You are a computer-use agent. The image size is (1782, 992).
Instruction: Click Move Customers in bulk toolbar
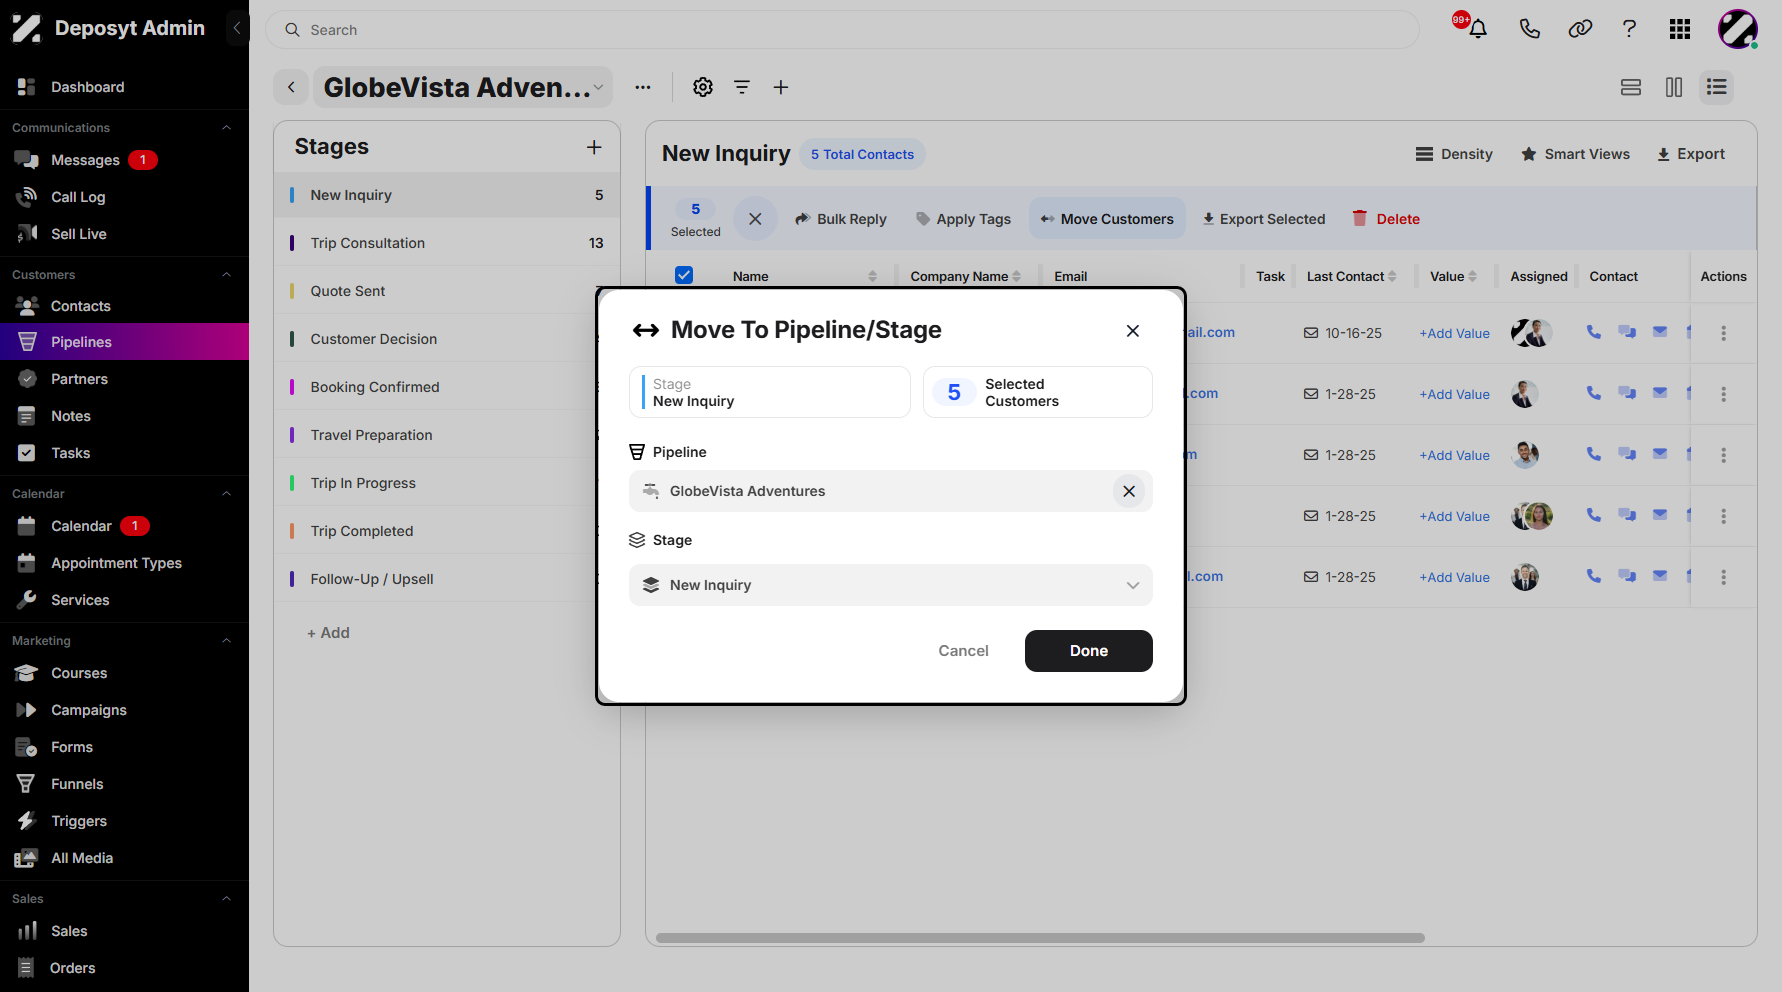(x=1107, y=218)
